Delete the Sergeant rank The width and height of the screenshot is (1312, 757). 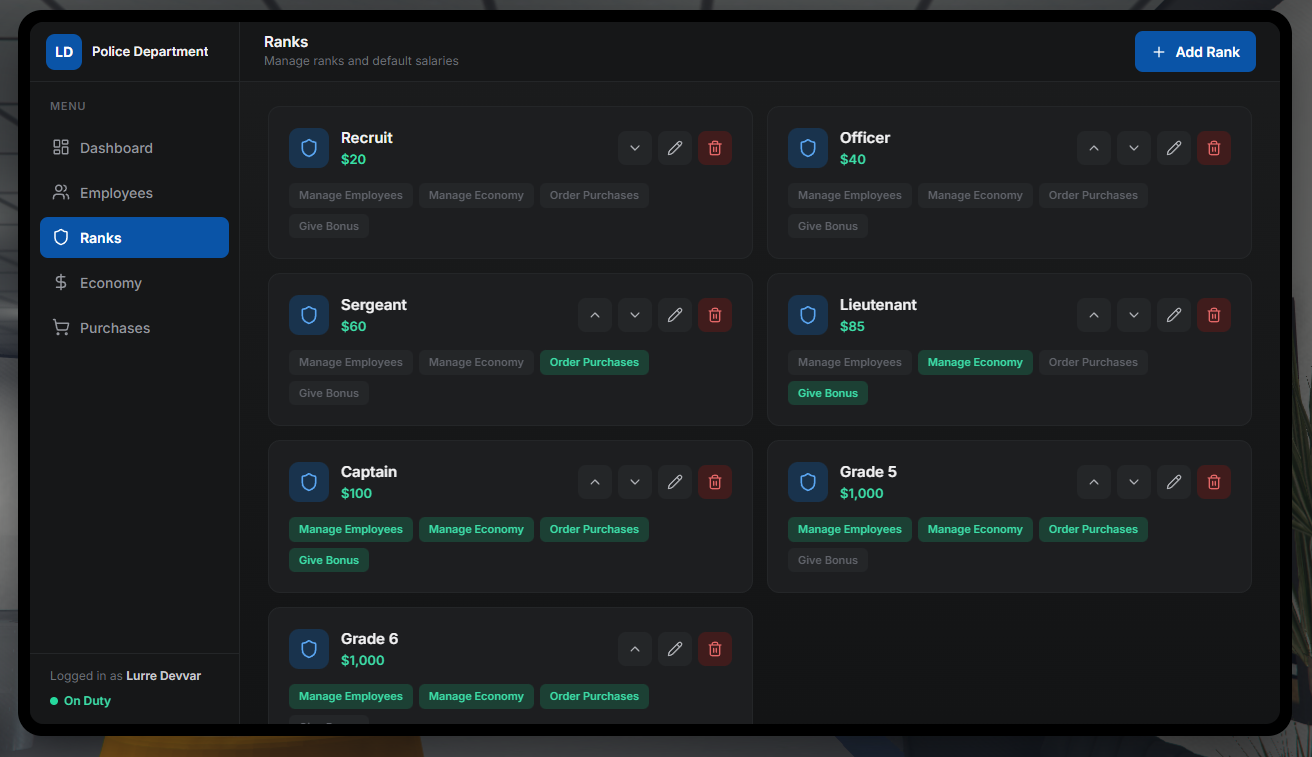(x=715, y=315)
